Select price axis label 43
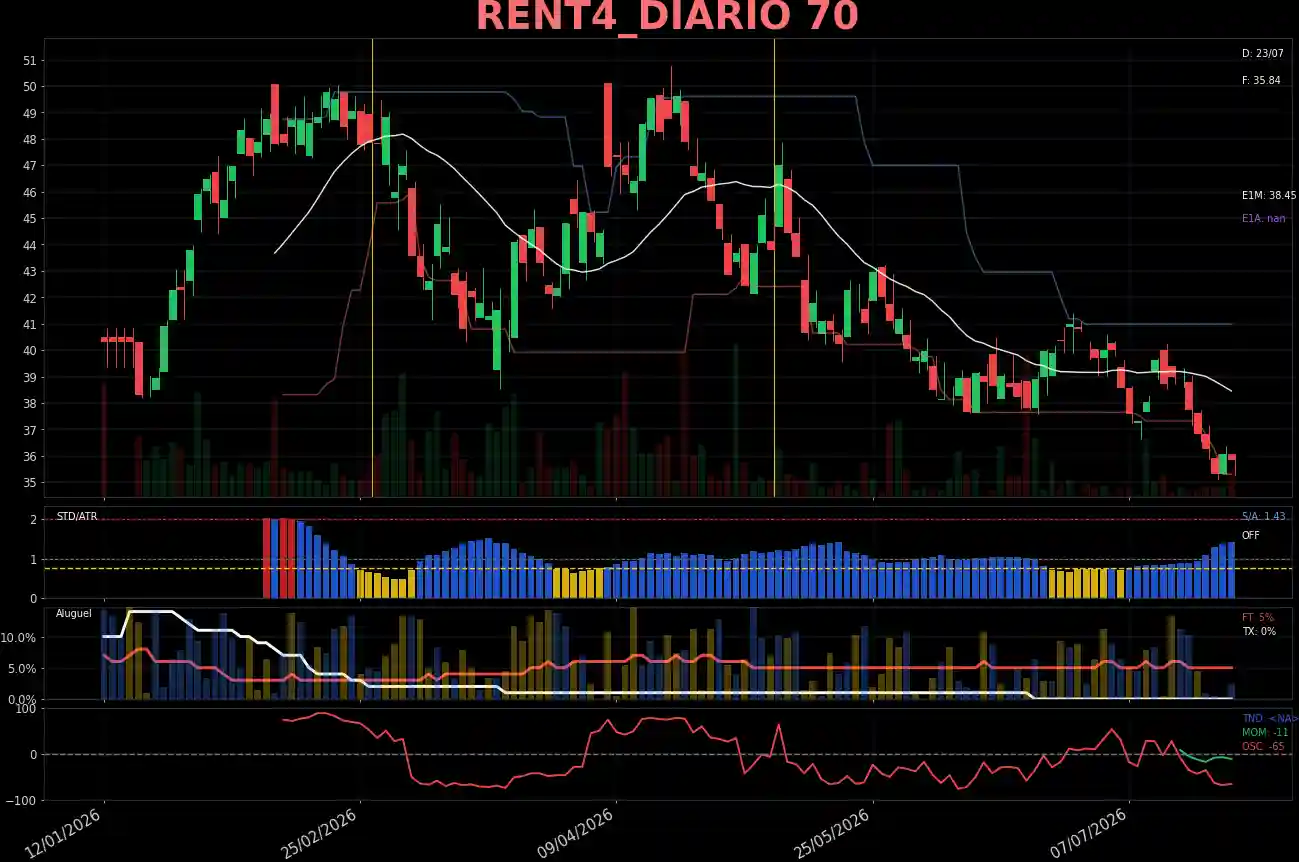Screen dimensions: 1299x862 pyautogui.click(x=29, y=272)
